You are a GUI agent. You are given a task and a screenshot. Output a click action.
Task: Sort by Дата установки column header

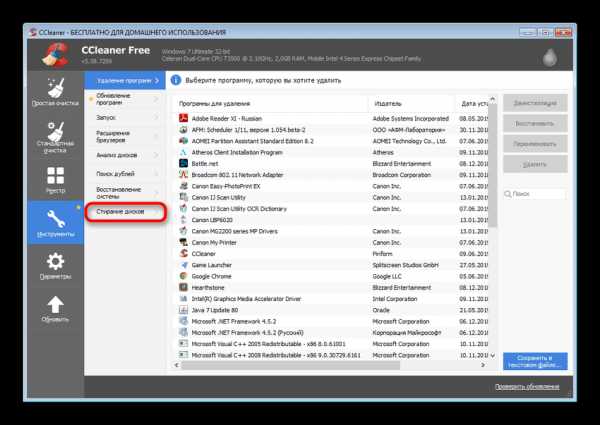[472, 104]
